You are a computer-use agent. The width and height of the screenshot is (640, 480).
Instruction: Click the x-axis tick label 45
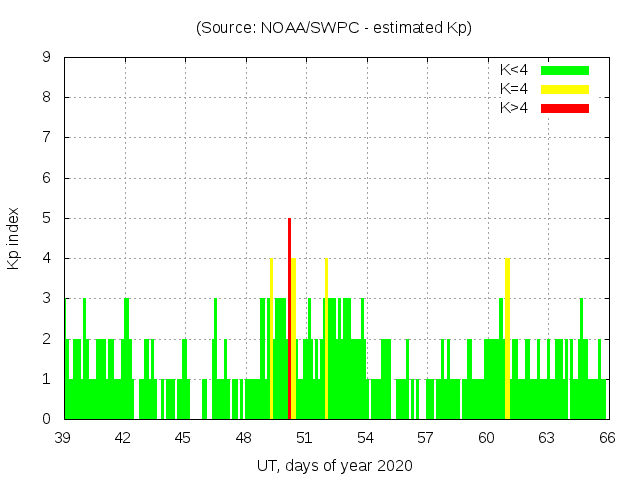click(x=184, y=438)
